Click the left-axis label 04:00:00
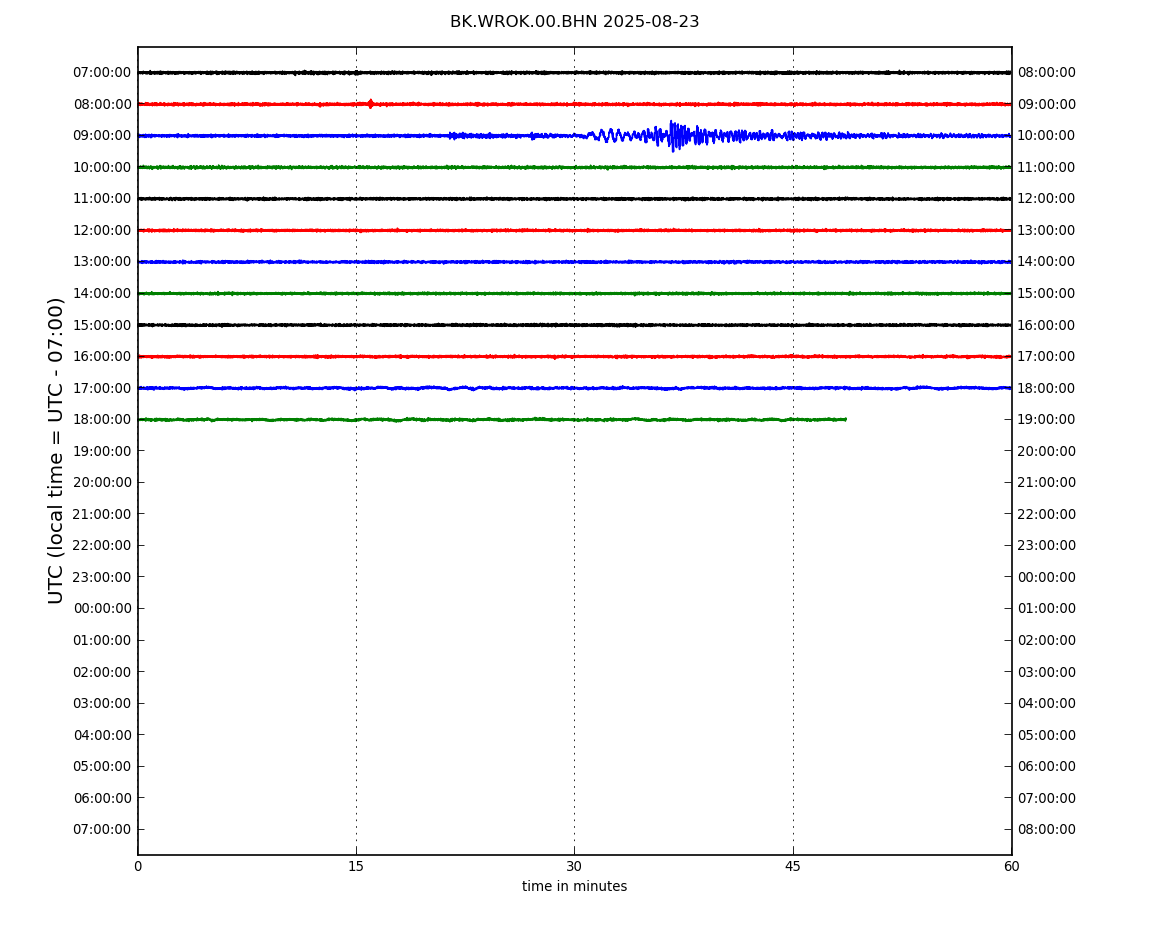1150x950 pixels. pos(103,735)
